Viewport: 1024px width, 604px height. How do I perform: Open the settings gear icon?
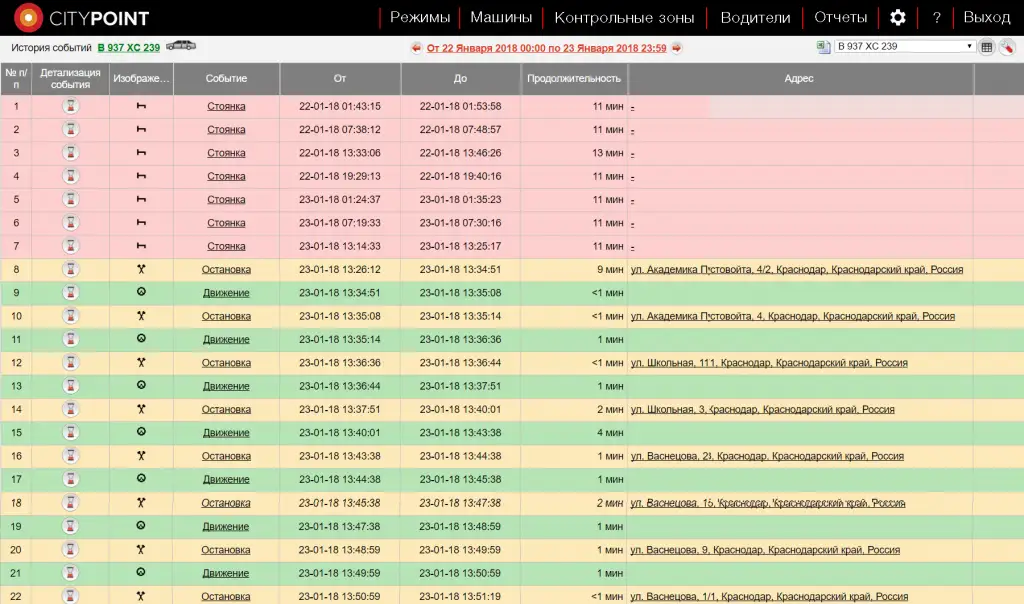897,17
